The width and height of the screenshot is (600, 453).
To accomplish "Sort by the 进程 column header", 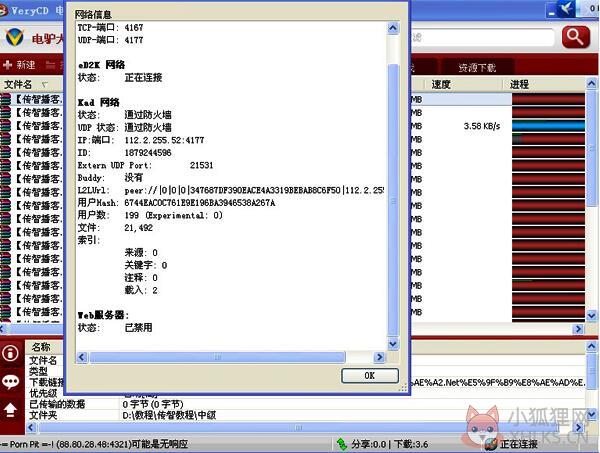I will [x=519, y=84].
